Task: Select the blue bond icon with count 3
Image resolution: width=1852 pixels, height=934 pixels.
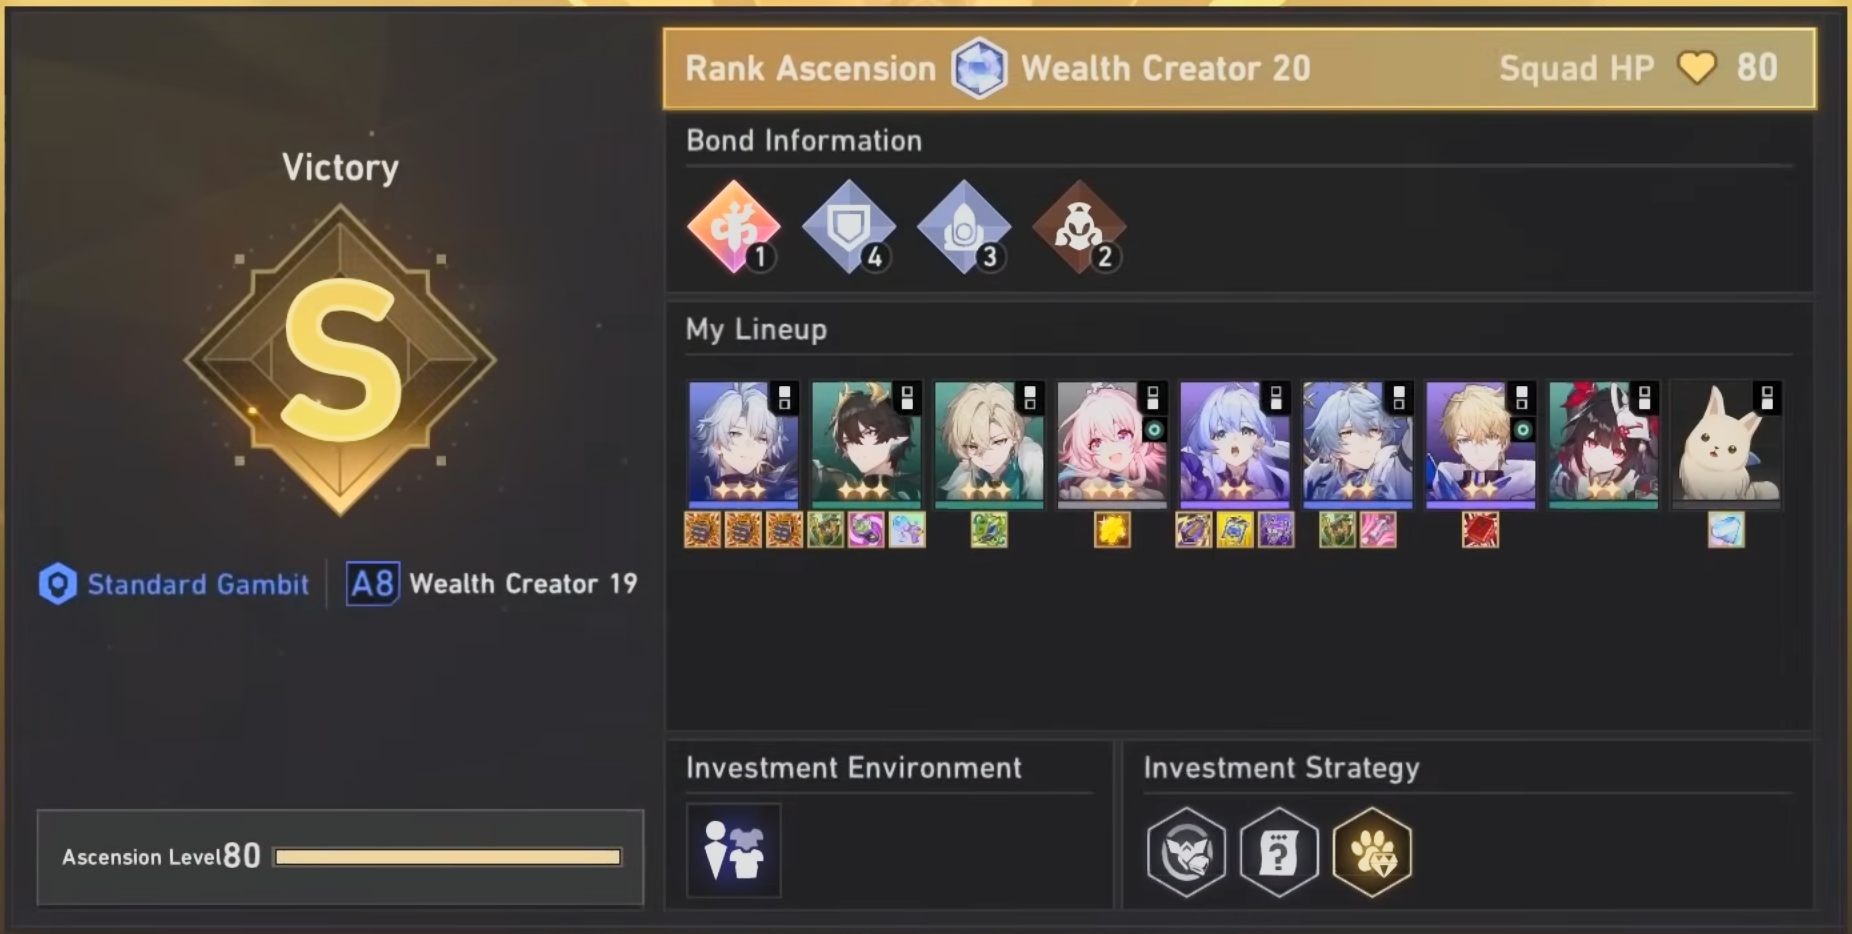Action: tap(964, 227)
